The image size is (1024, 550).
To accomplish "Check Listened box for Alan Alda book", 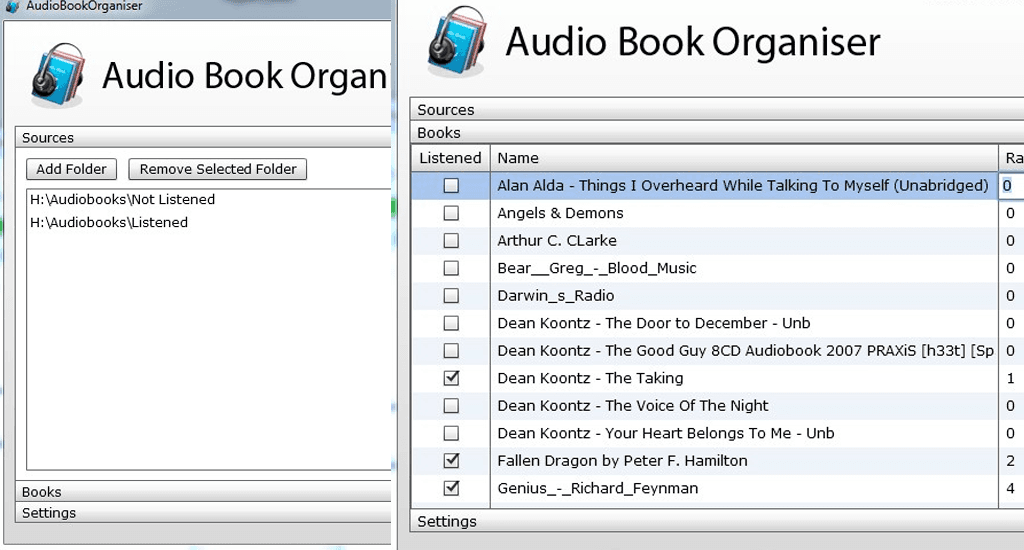I will point(451,186).
